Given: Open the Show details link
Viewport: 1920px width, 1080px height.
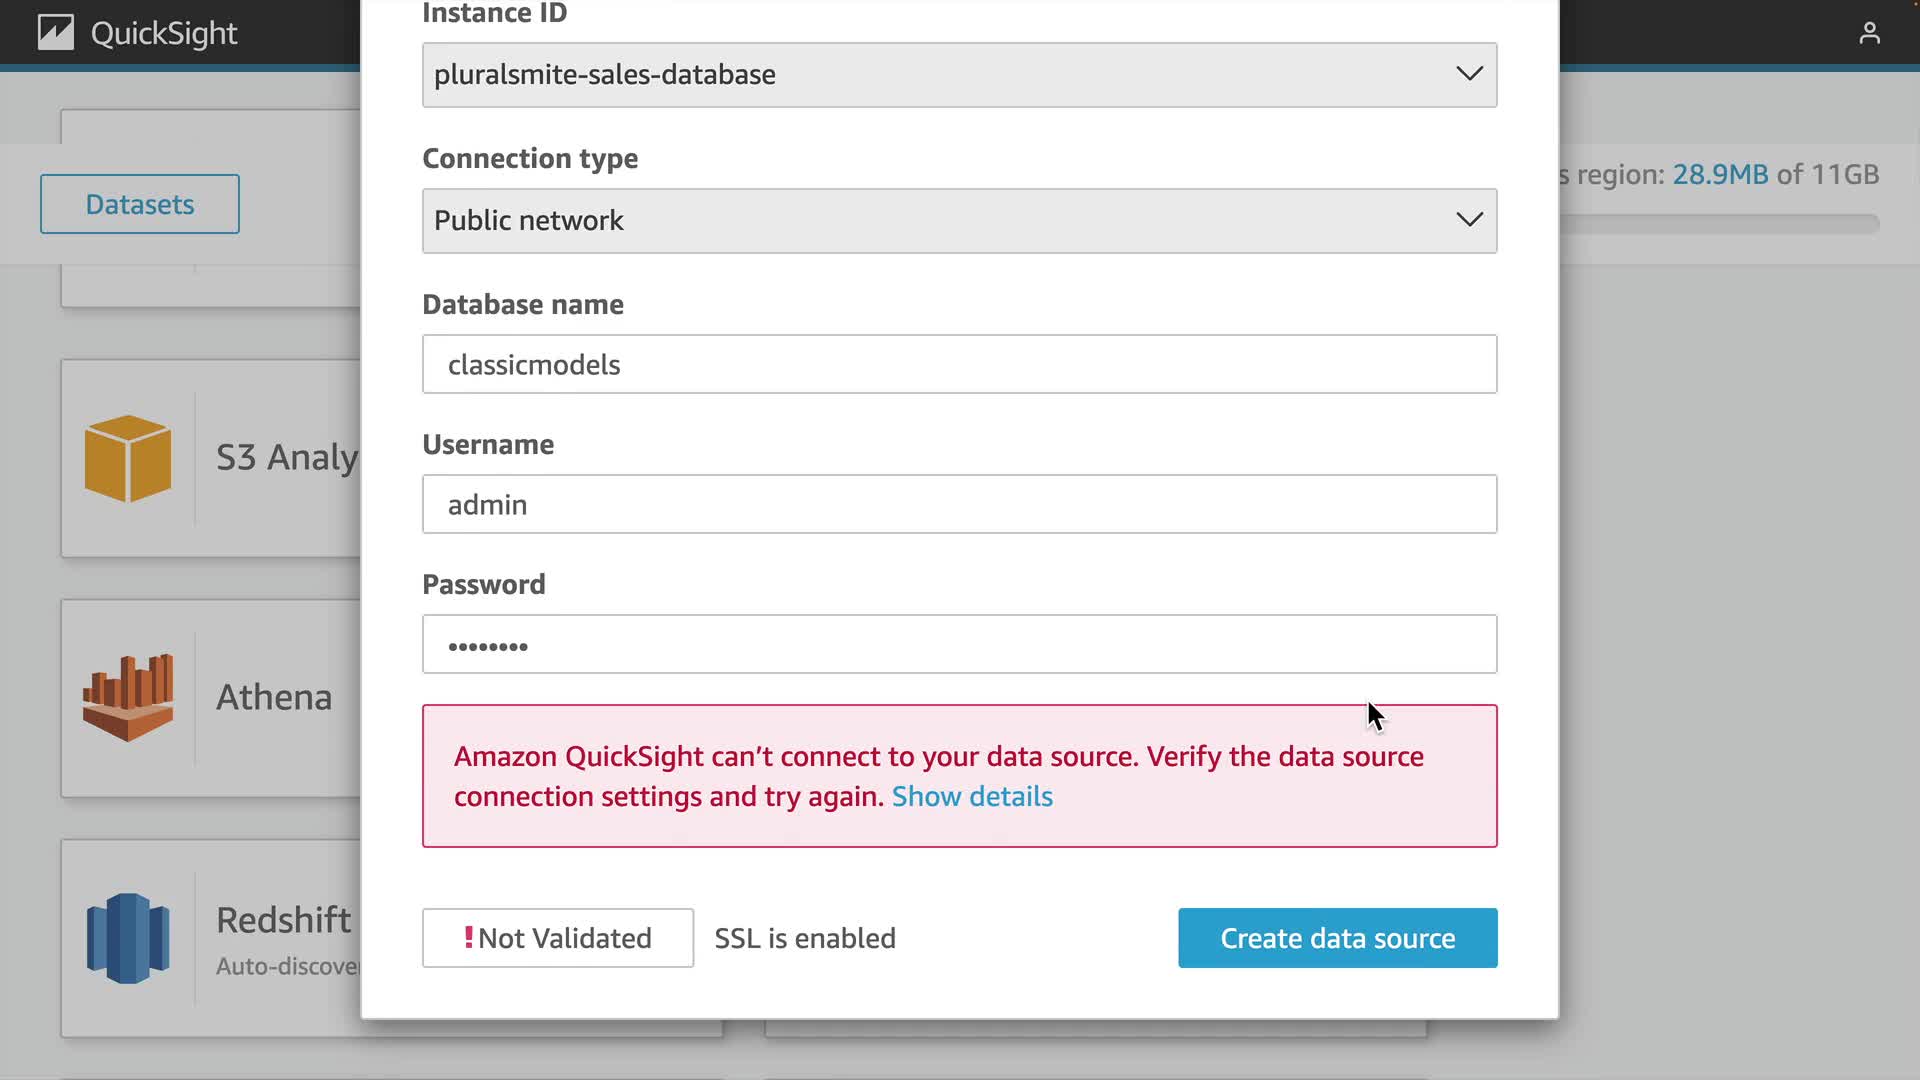Looking at the screenshot, I should (972, 797).
